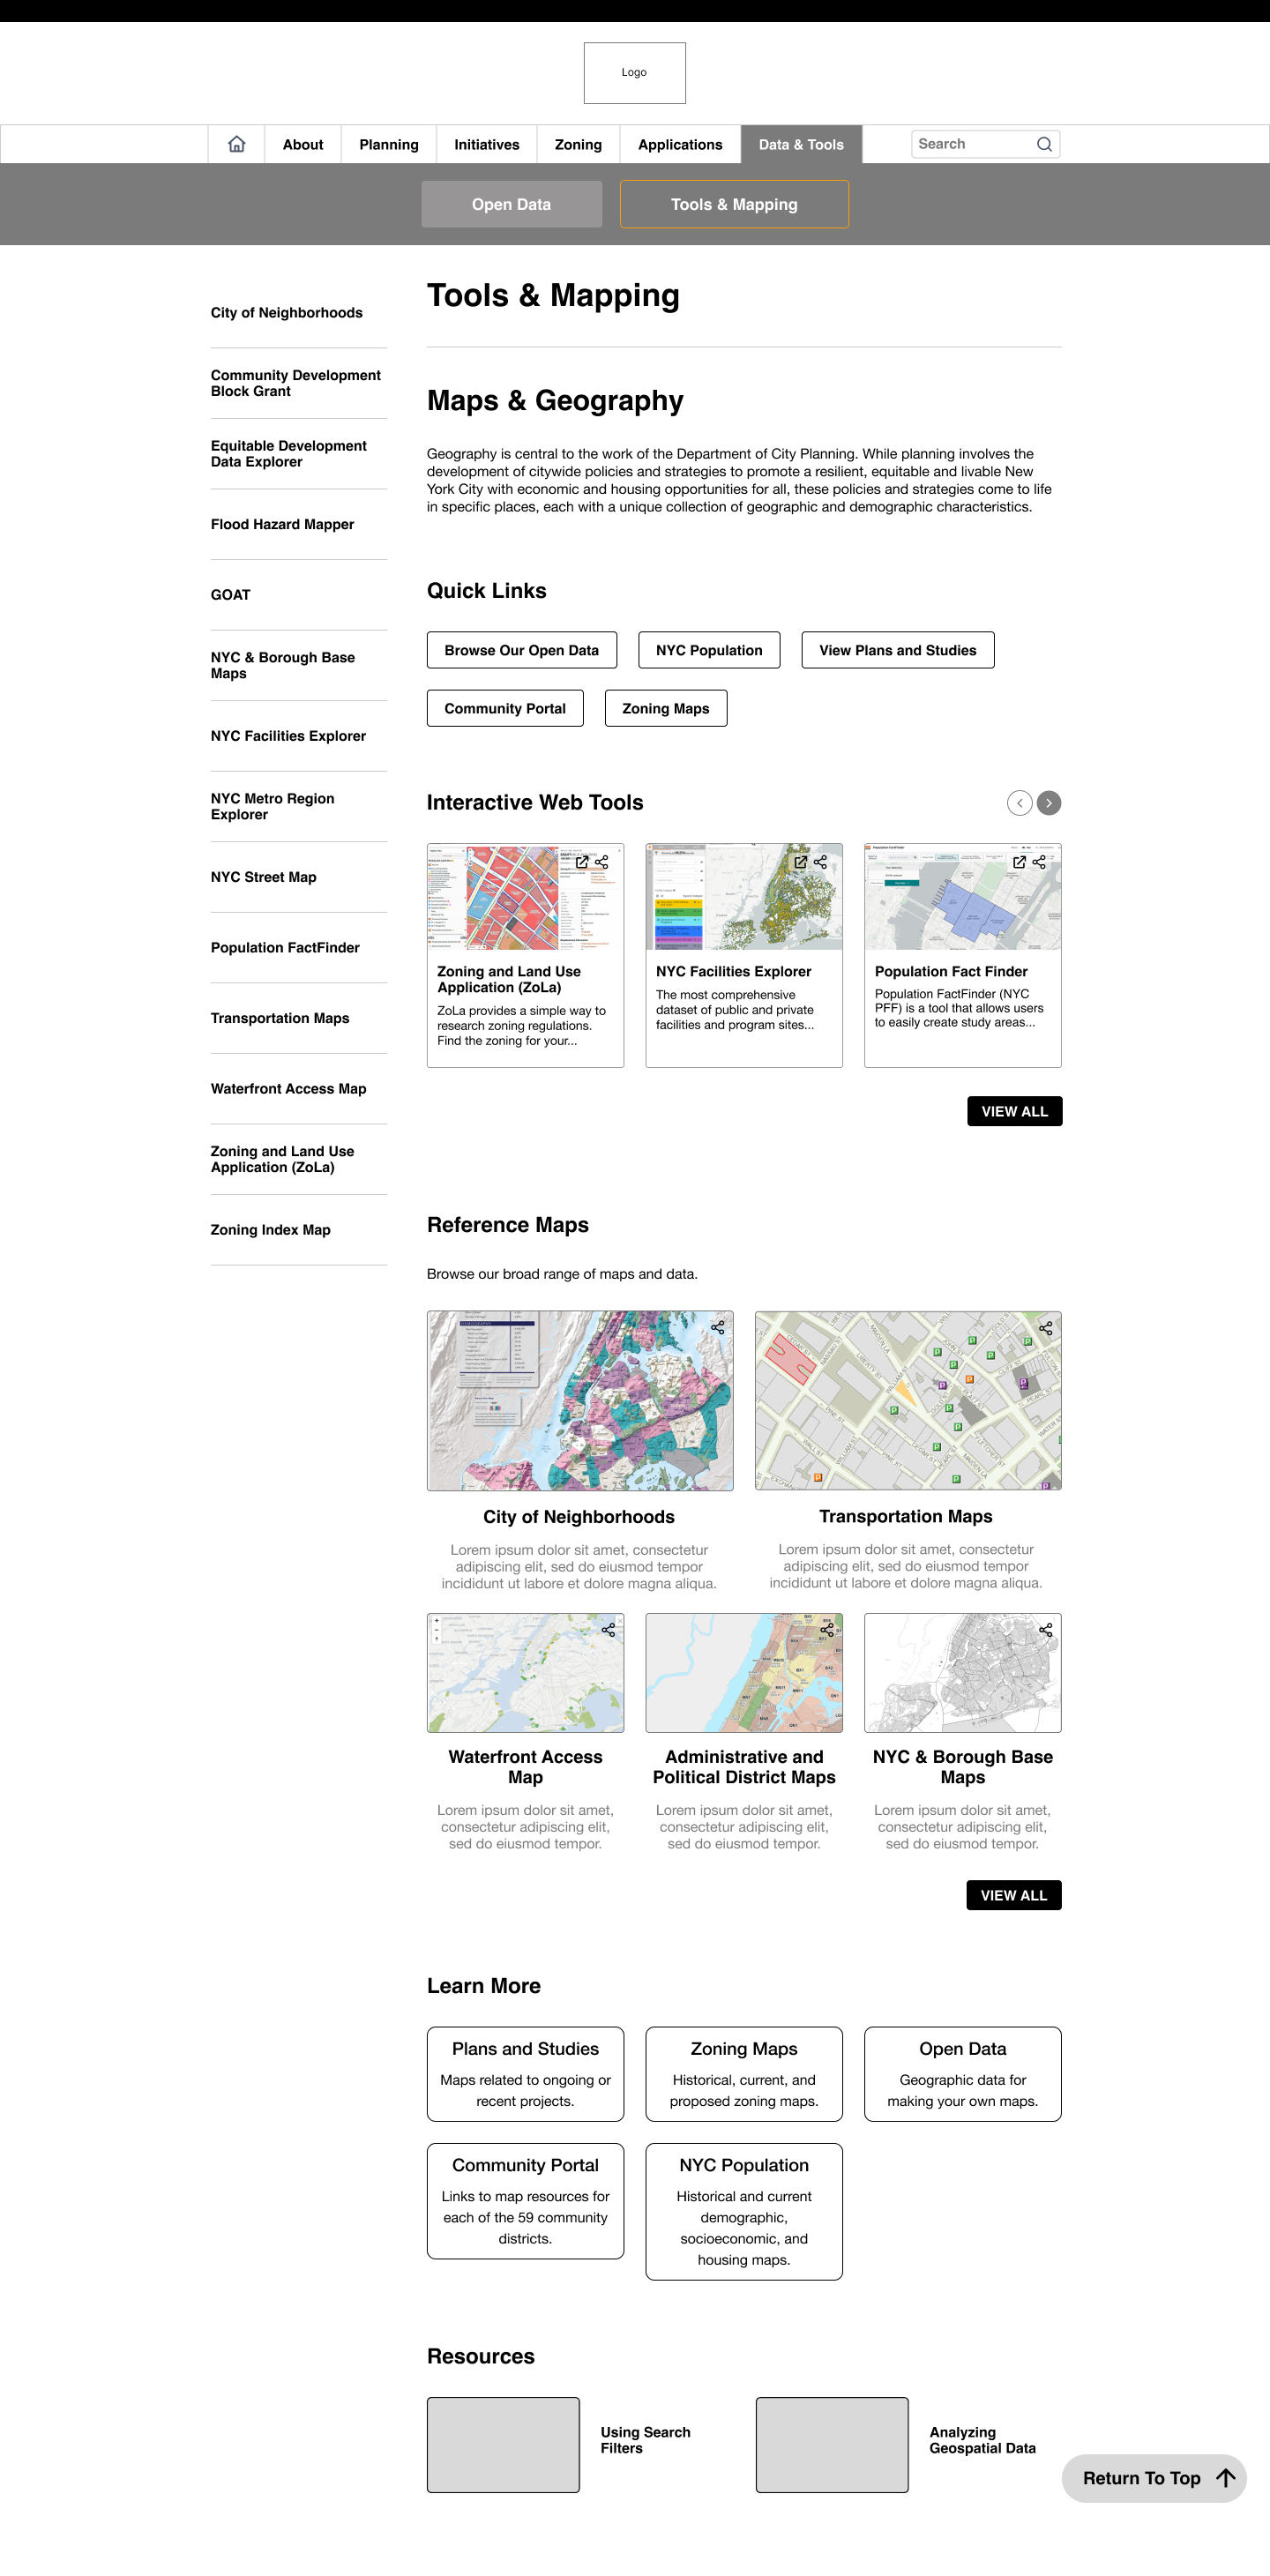
Task: Open NYC Street Map sidebar link
Action: (263, 877)
